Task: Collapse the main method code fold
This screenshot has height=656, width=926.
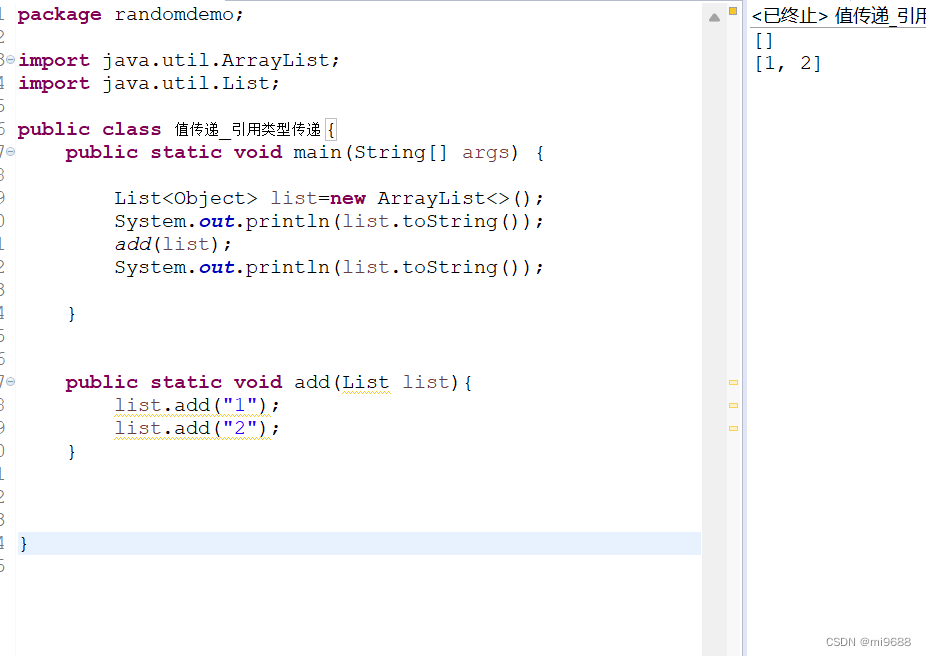Action: (x=8, y=152)
